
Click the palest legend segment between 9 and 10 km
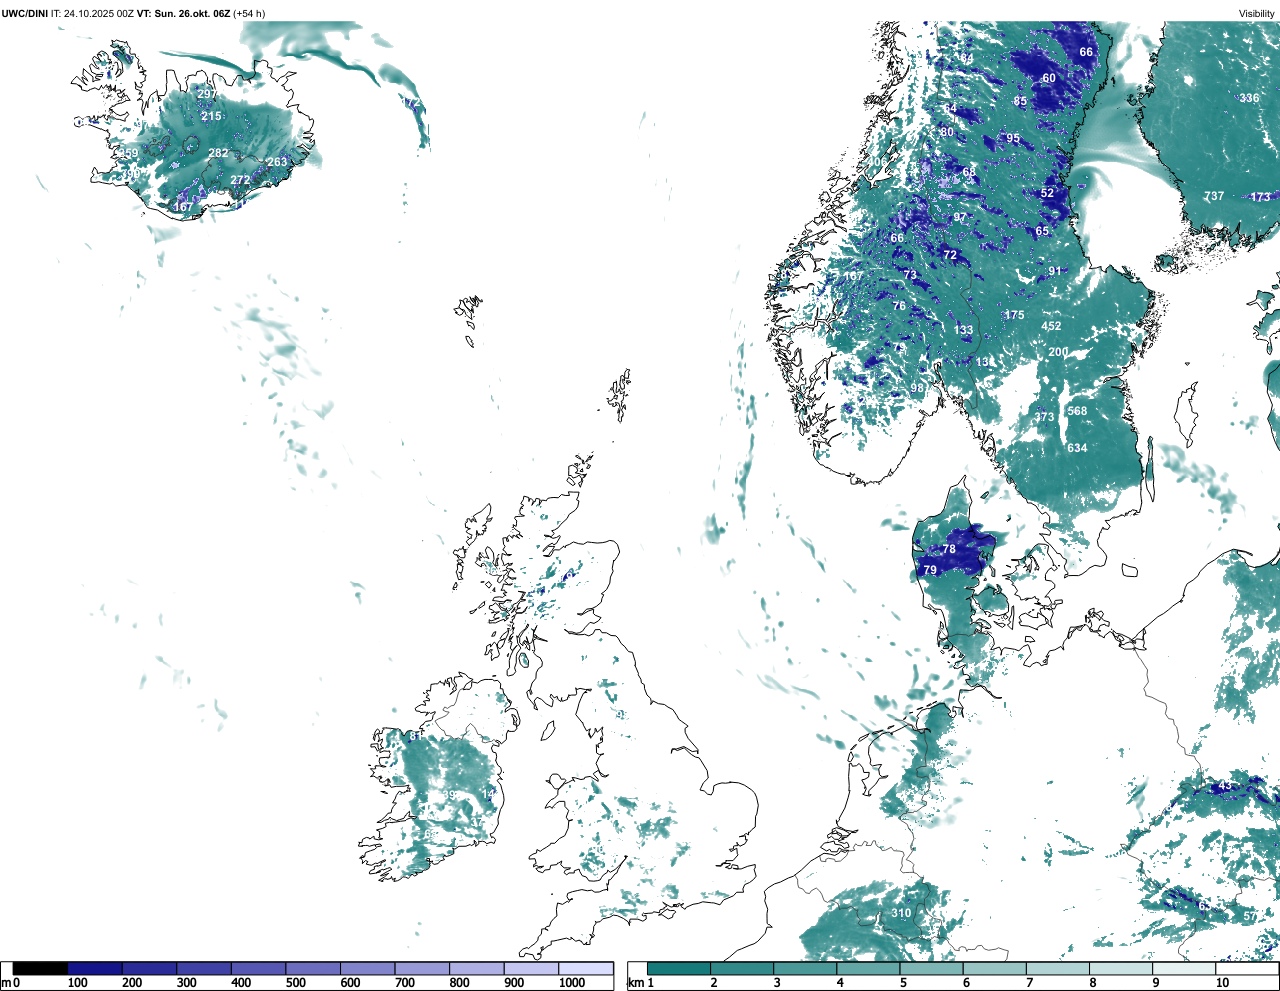(1185, 969)
